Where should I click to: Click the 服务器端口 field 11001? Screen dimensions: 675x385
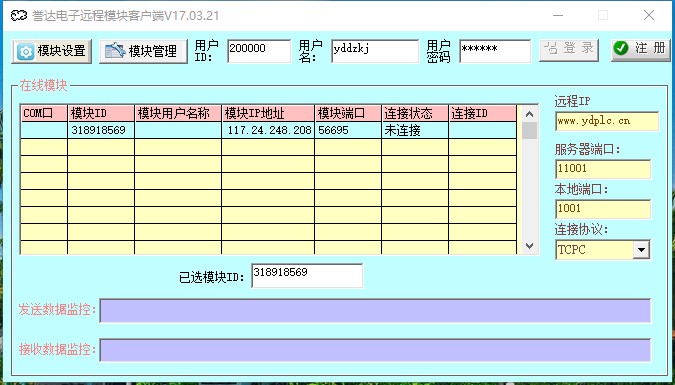[x=603, y=169]
